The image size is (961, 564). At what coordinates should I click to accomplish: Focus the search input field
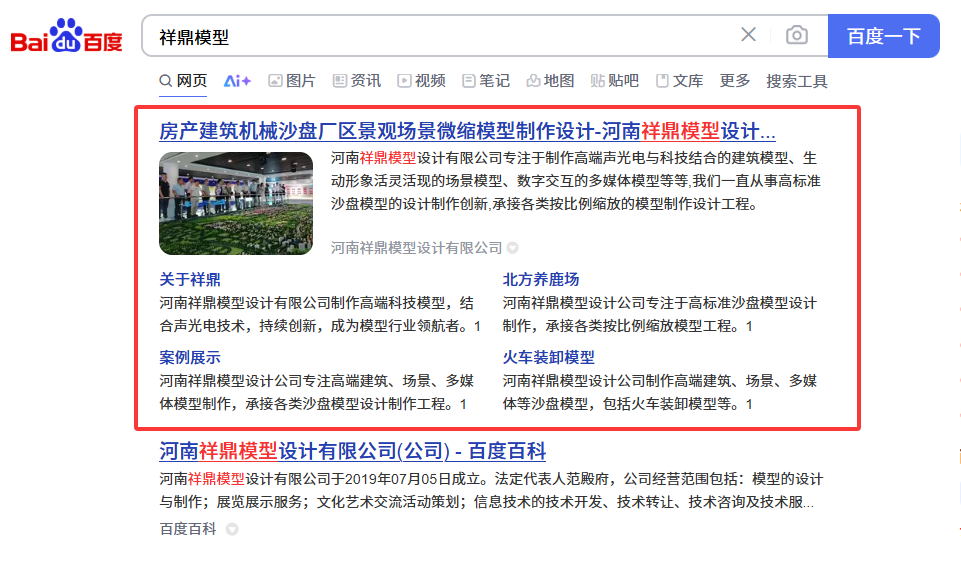(x=440, y=36)
